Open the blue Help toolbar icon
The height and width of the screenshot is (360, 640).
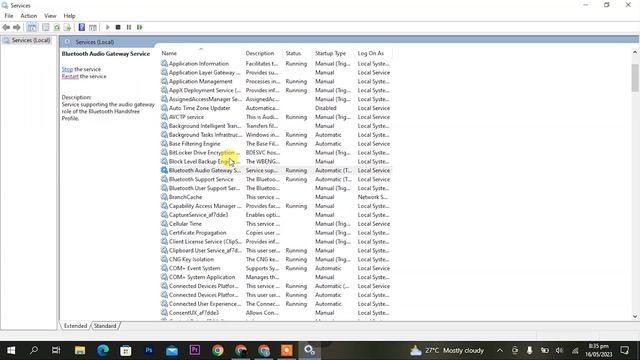point(82,27)
